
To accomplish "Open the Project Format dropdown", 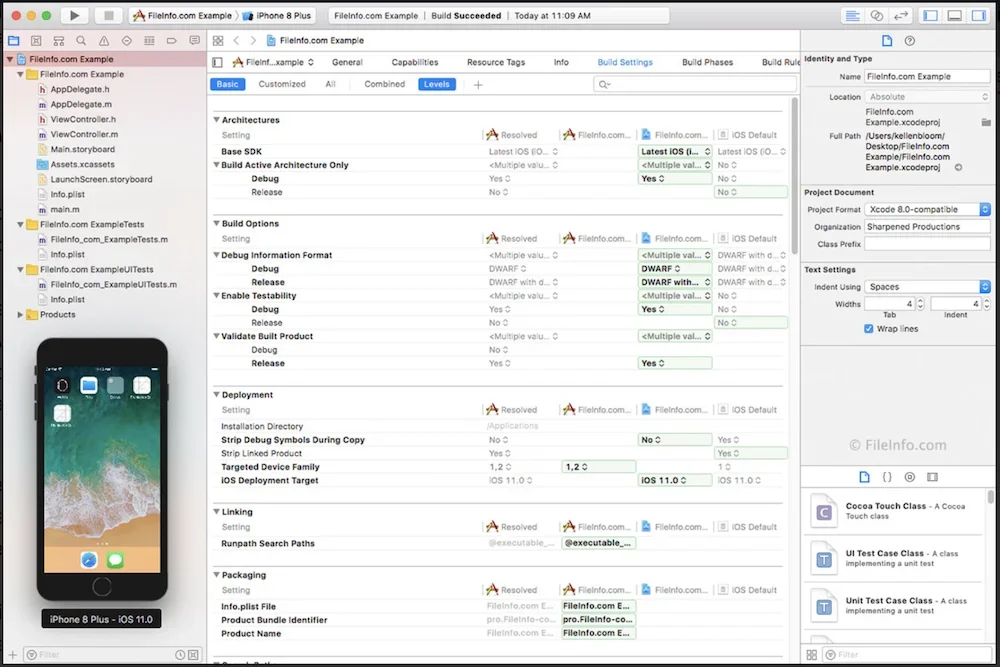I will [927, 210].
